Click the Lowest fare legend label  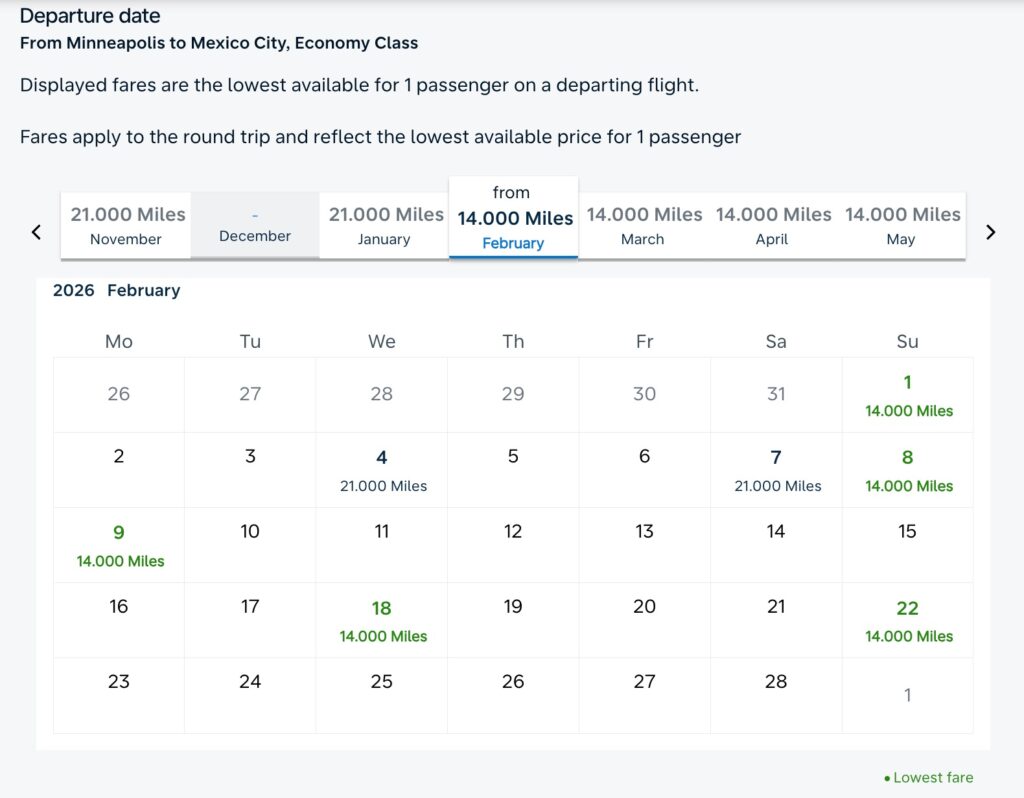[x=932, y=777]
